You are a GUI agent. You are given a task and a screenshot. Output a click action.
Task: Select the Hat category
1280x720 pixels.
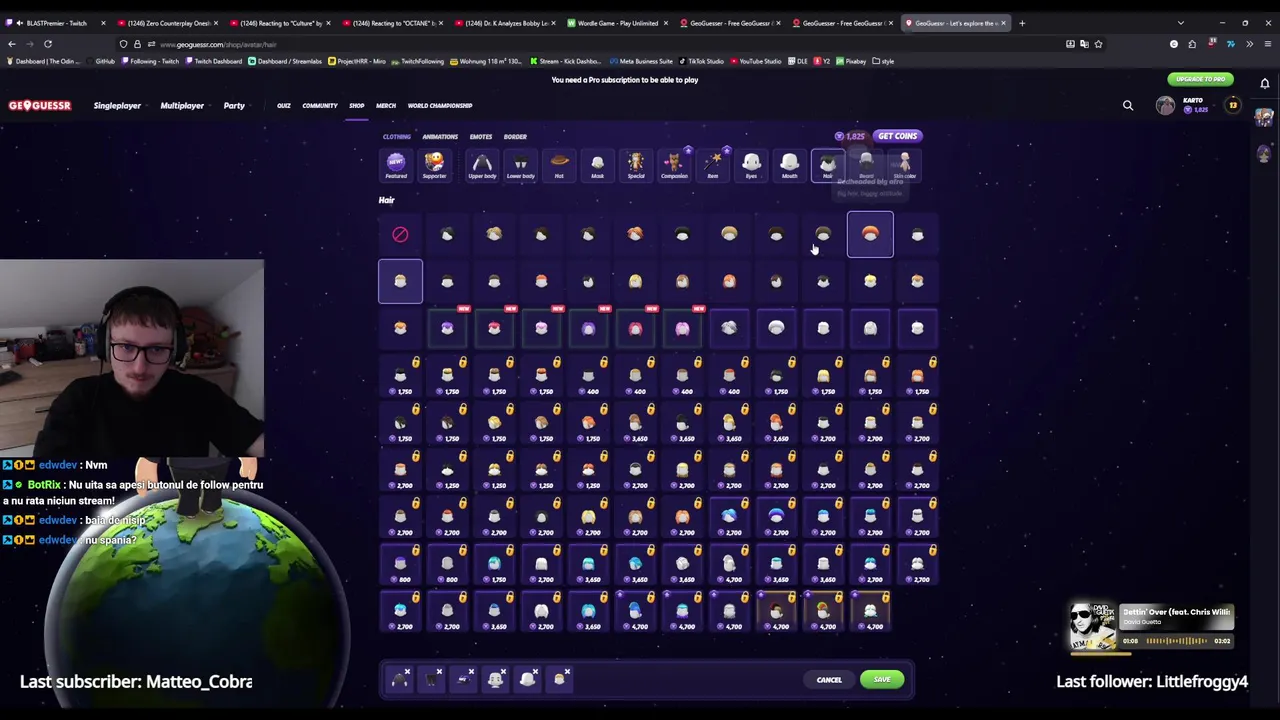pos(559,166)
